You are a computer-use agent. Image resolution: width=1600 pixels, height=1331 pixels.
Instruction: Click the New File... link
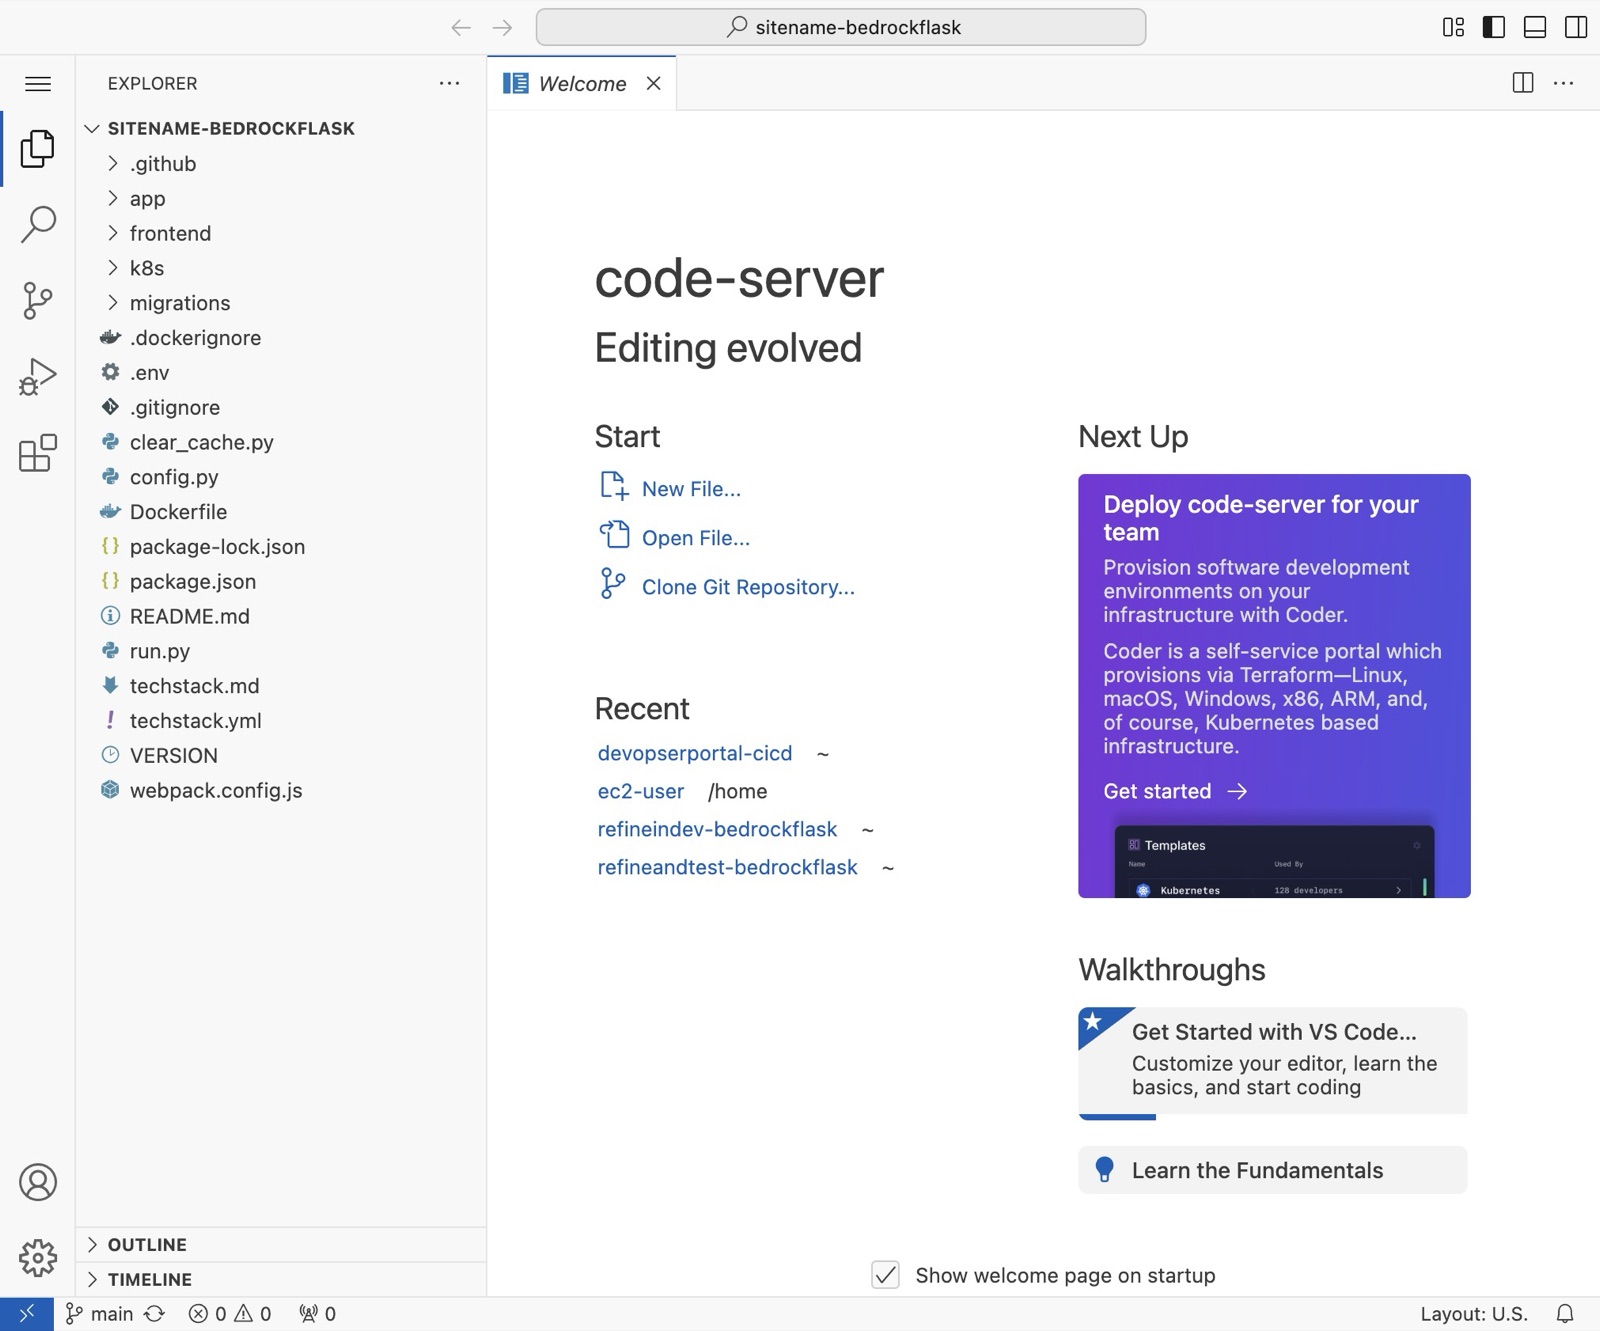(691, 489)
